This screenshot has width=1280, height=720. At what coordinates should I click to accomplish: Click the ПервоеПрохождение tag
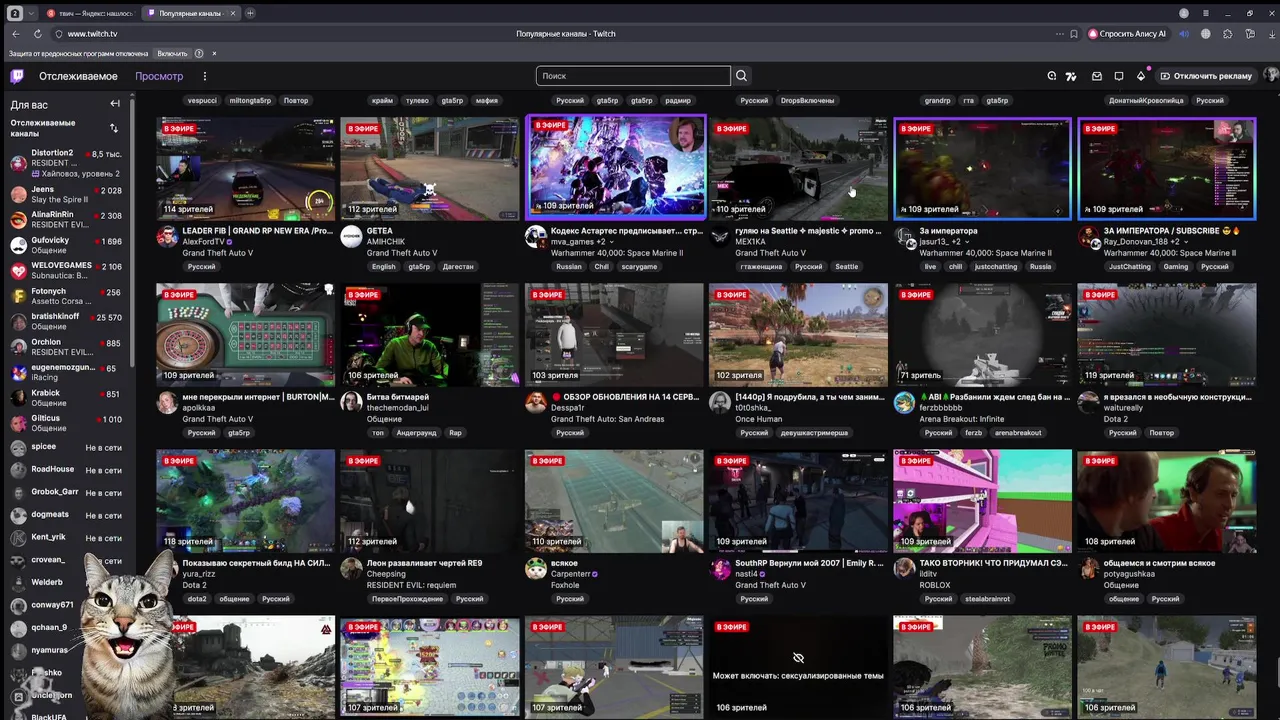tap(407, 599)
